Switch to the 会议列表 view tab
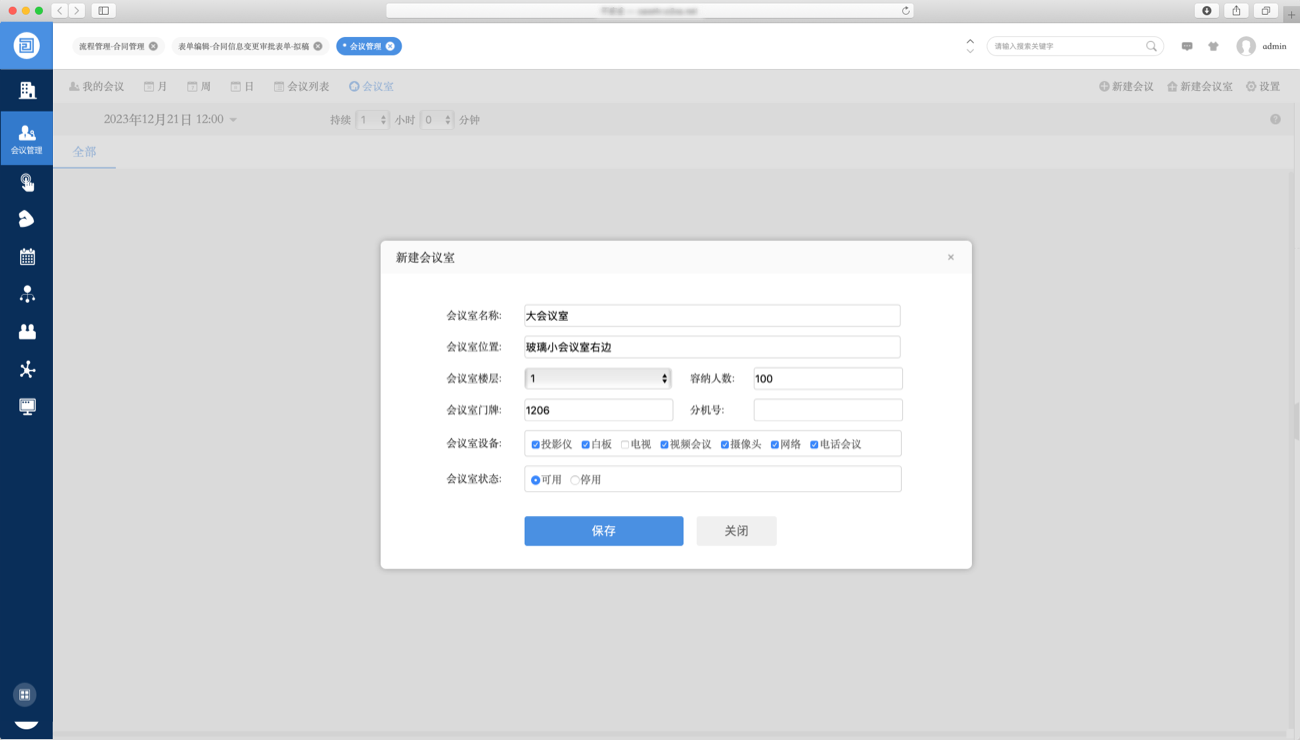1300x740 pixels. coord(302,87)
